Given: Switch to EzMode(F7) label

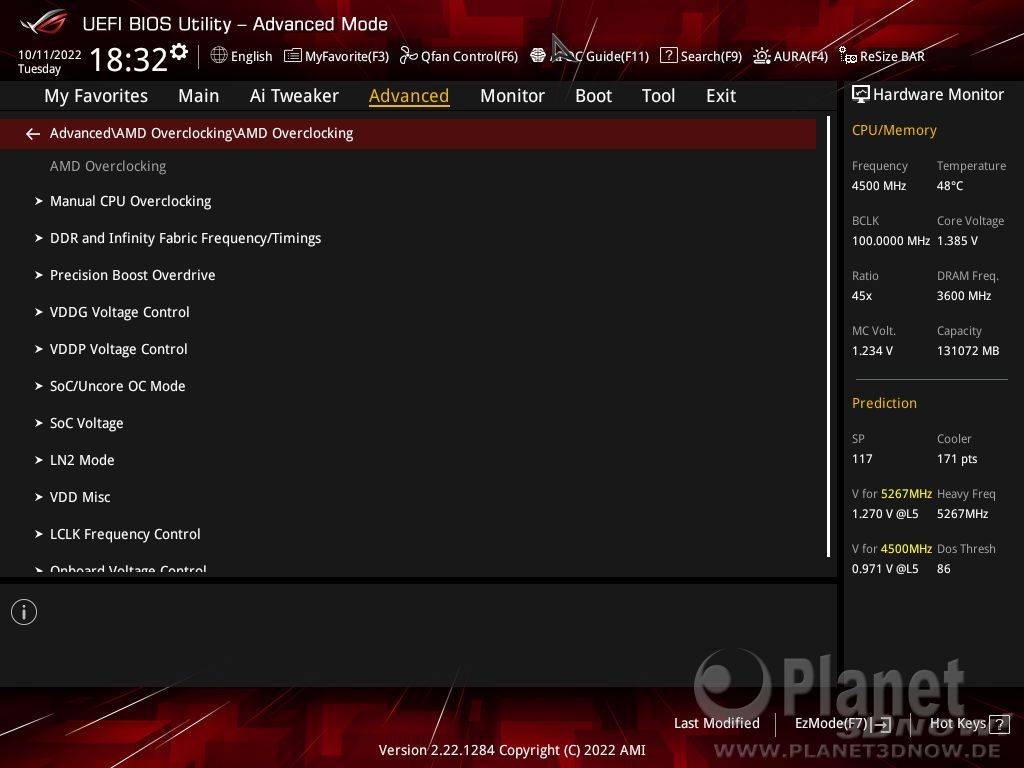Looking at the screenshot, I should 831,724.
